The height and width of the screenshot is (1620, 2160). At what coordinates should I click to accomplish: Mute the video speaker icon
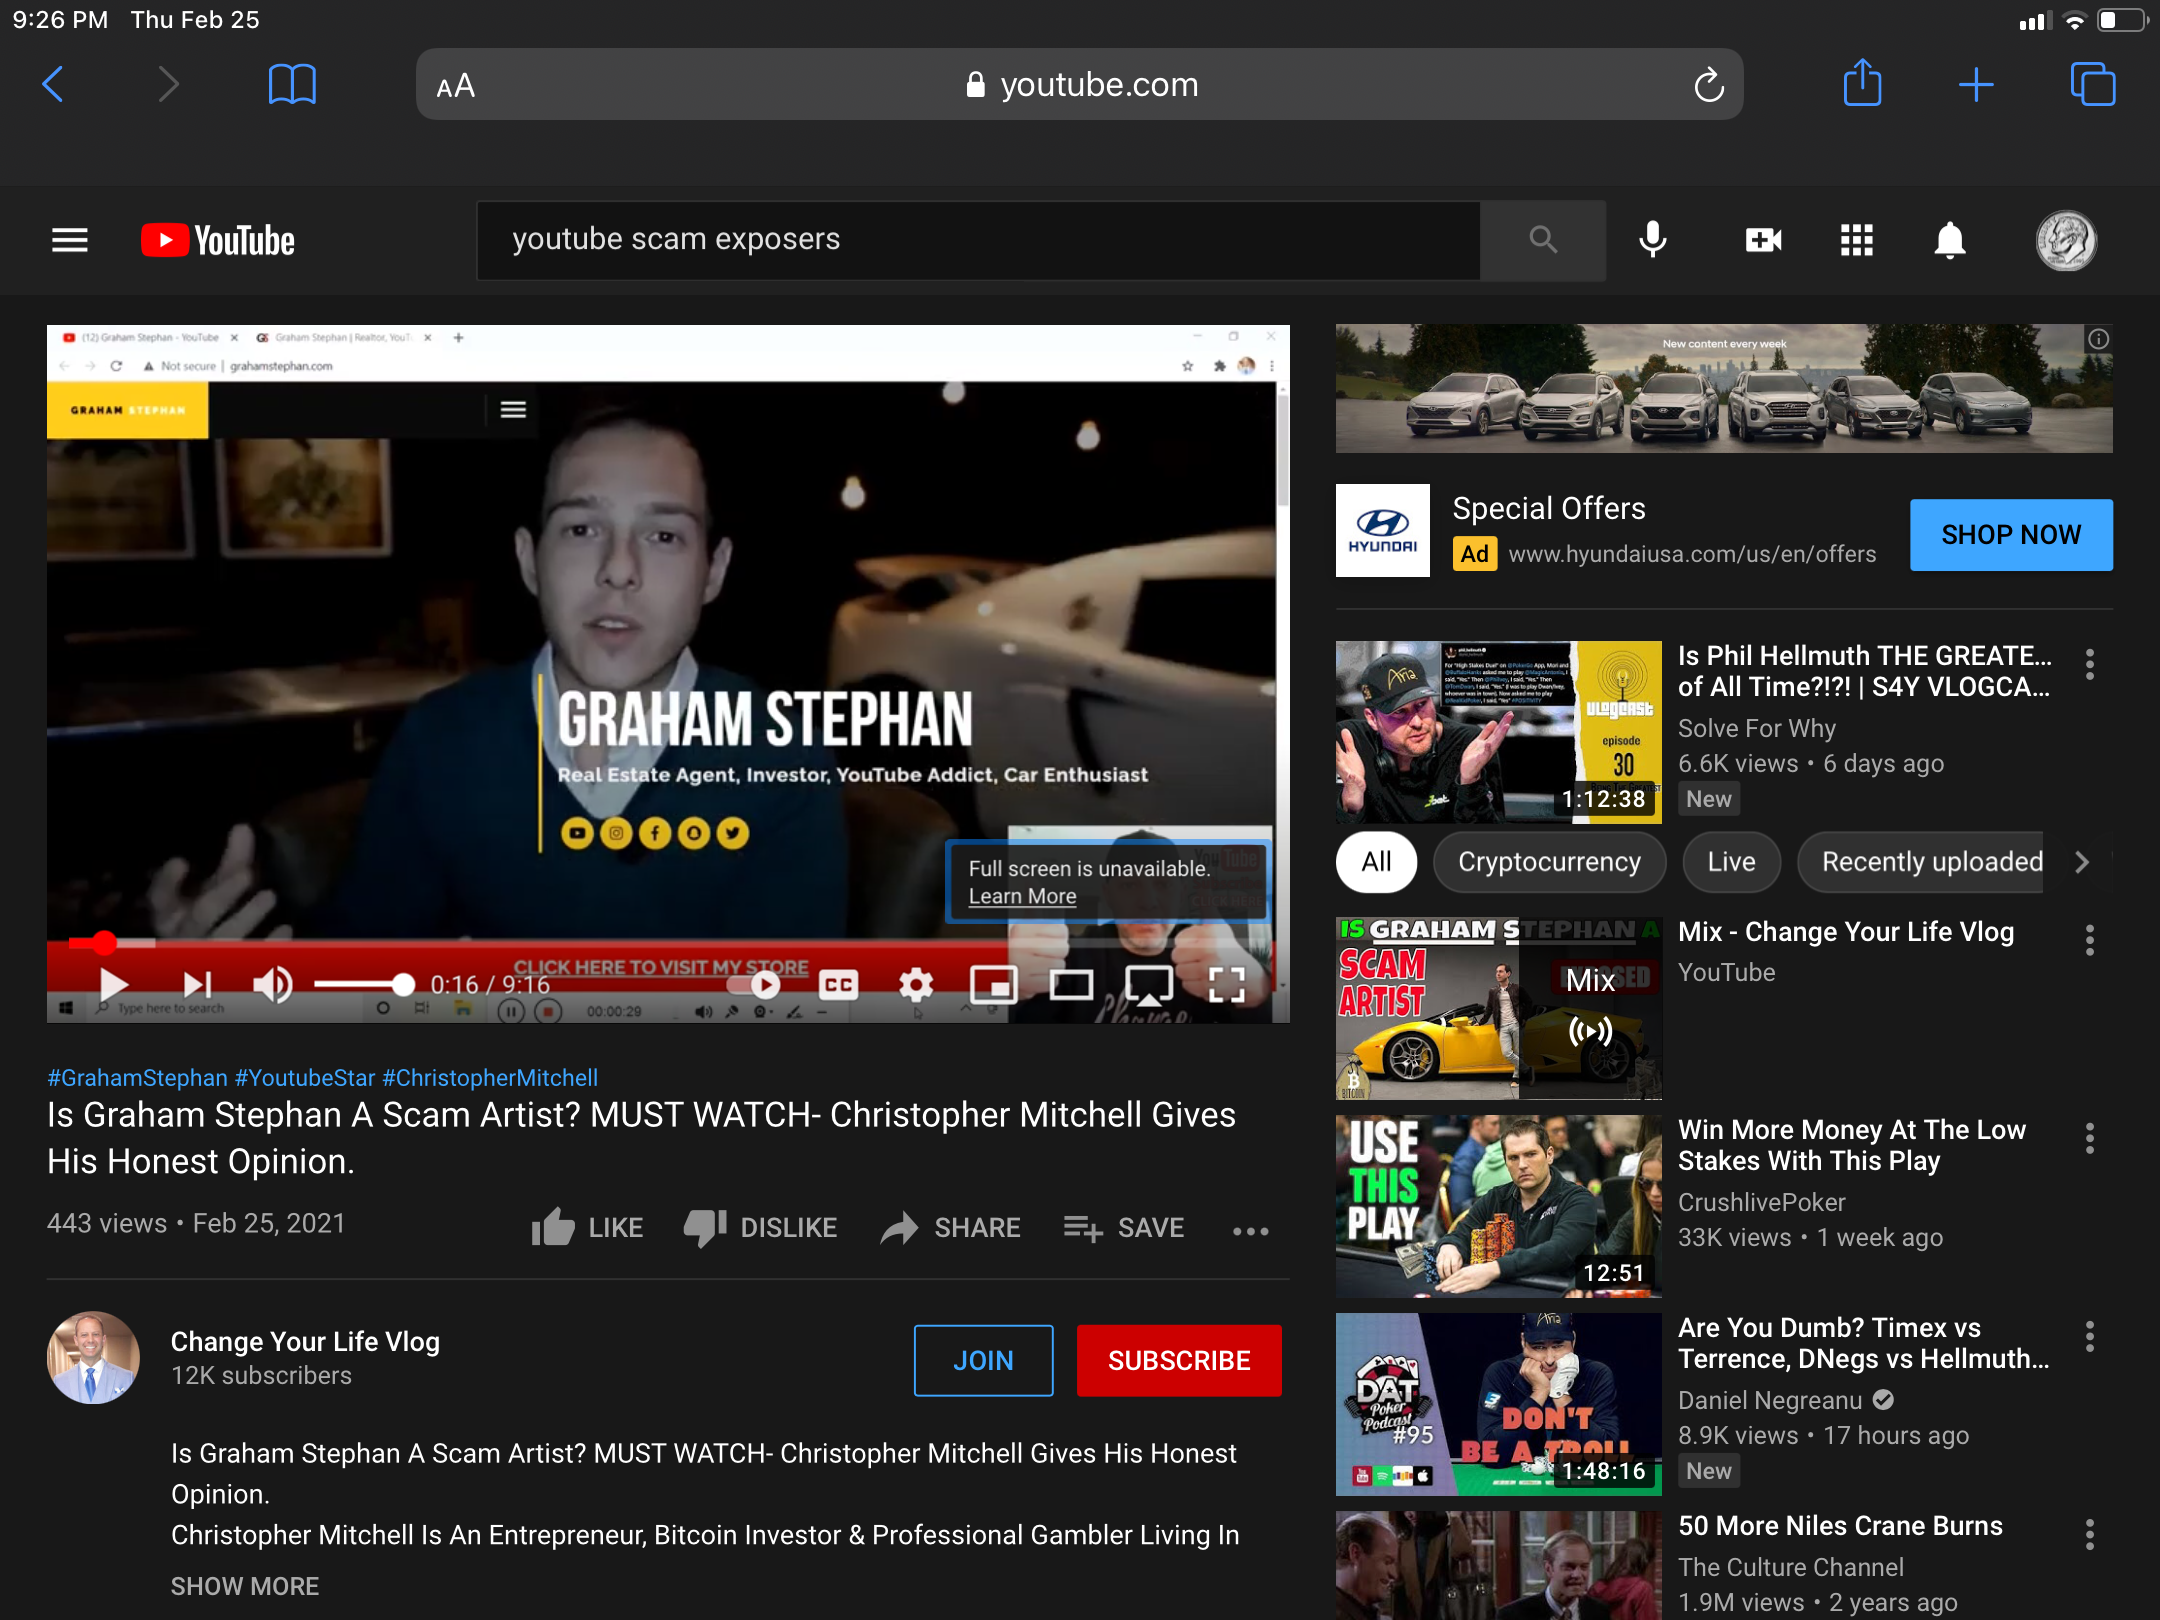click(272, 985)
